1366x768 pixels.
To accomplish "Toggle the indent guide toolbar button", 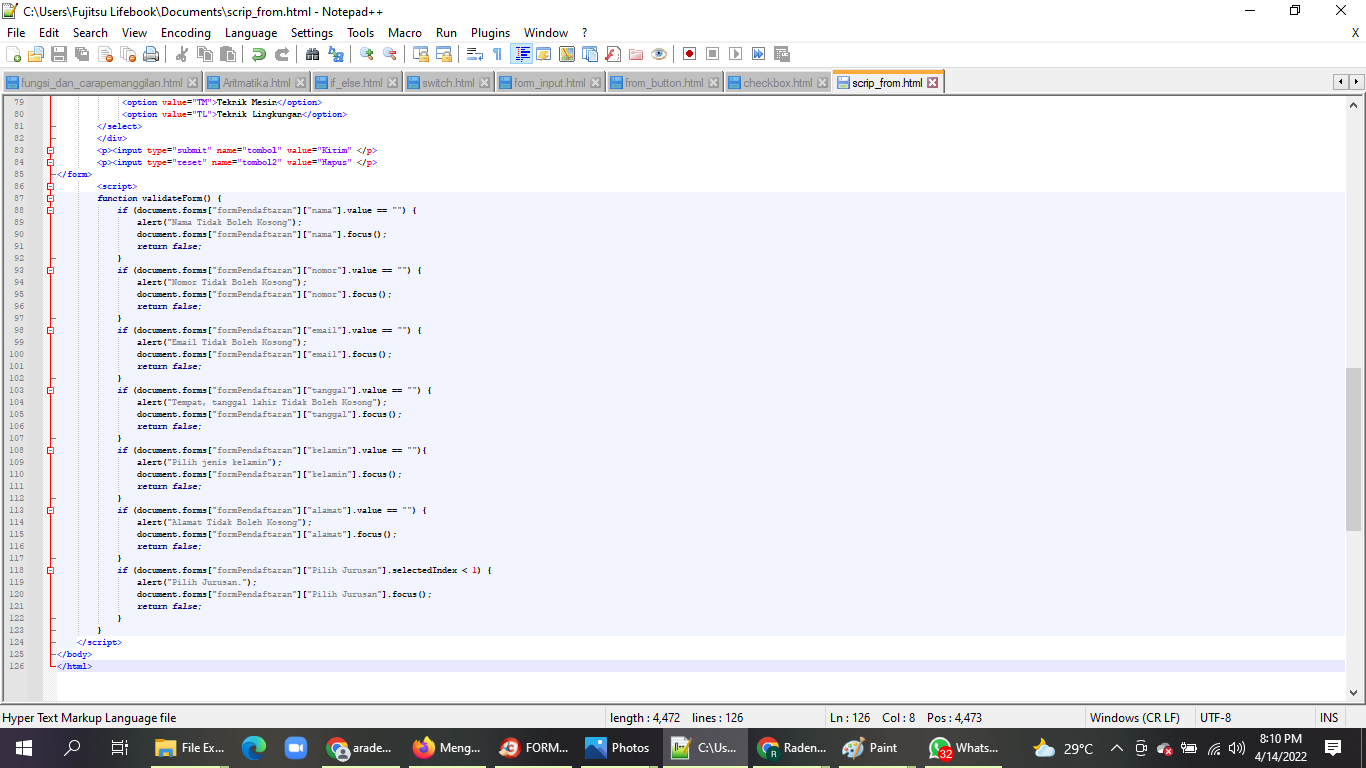I will point(521,54).
